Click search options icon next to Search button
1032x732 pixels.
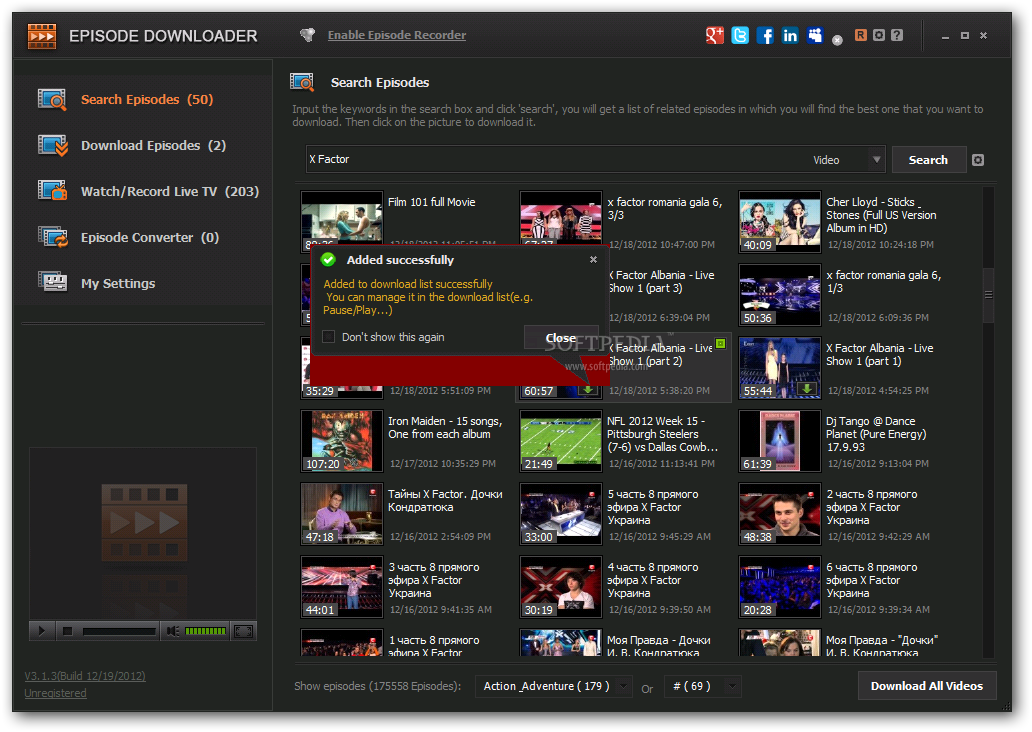click(x=978, y=160)
